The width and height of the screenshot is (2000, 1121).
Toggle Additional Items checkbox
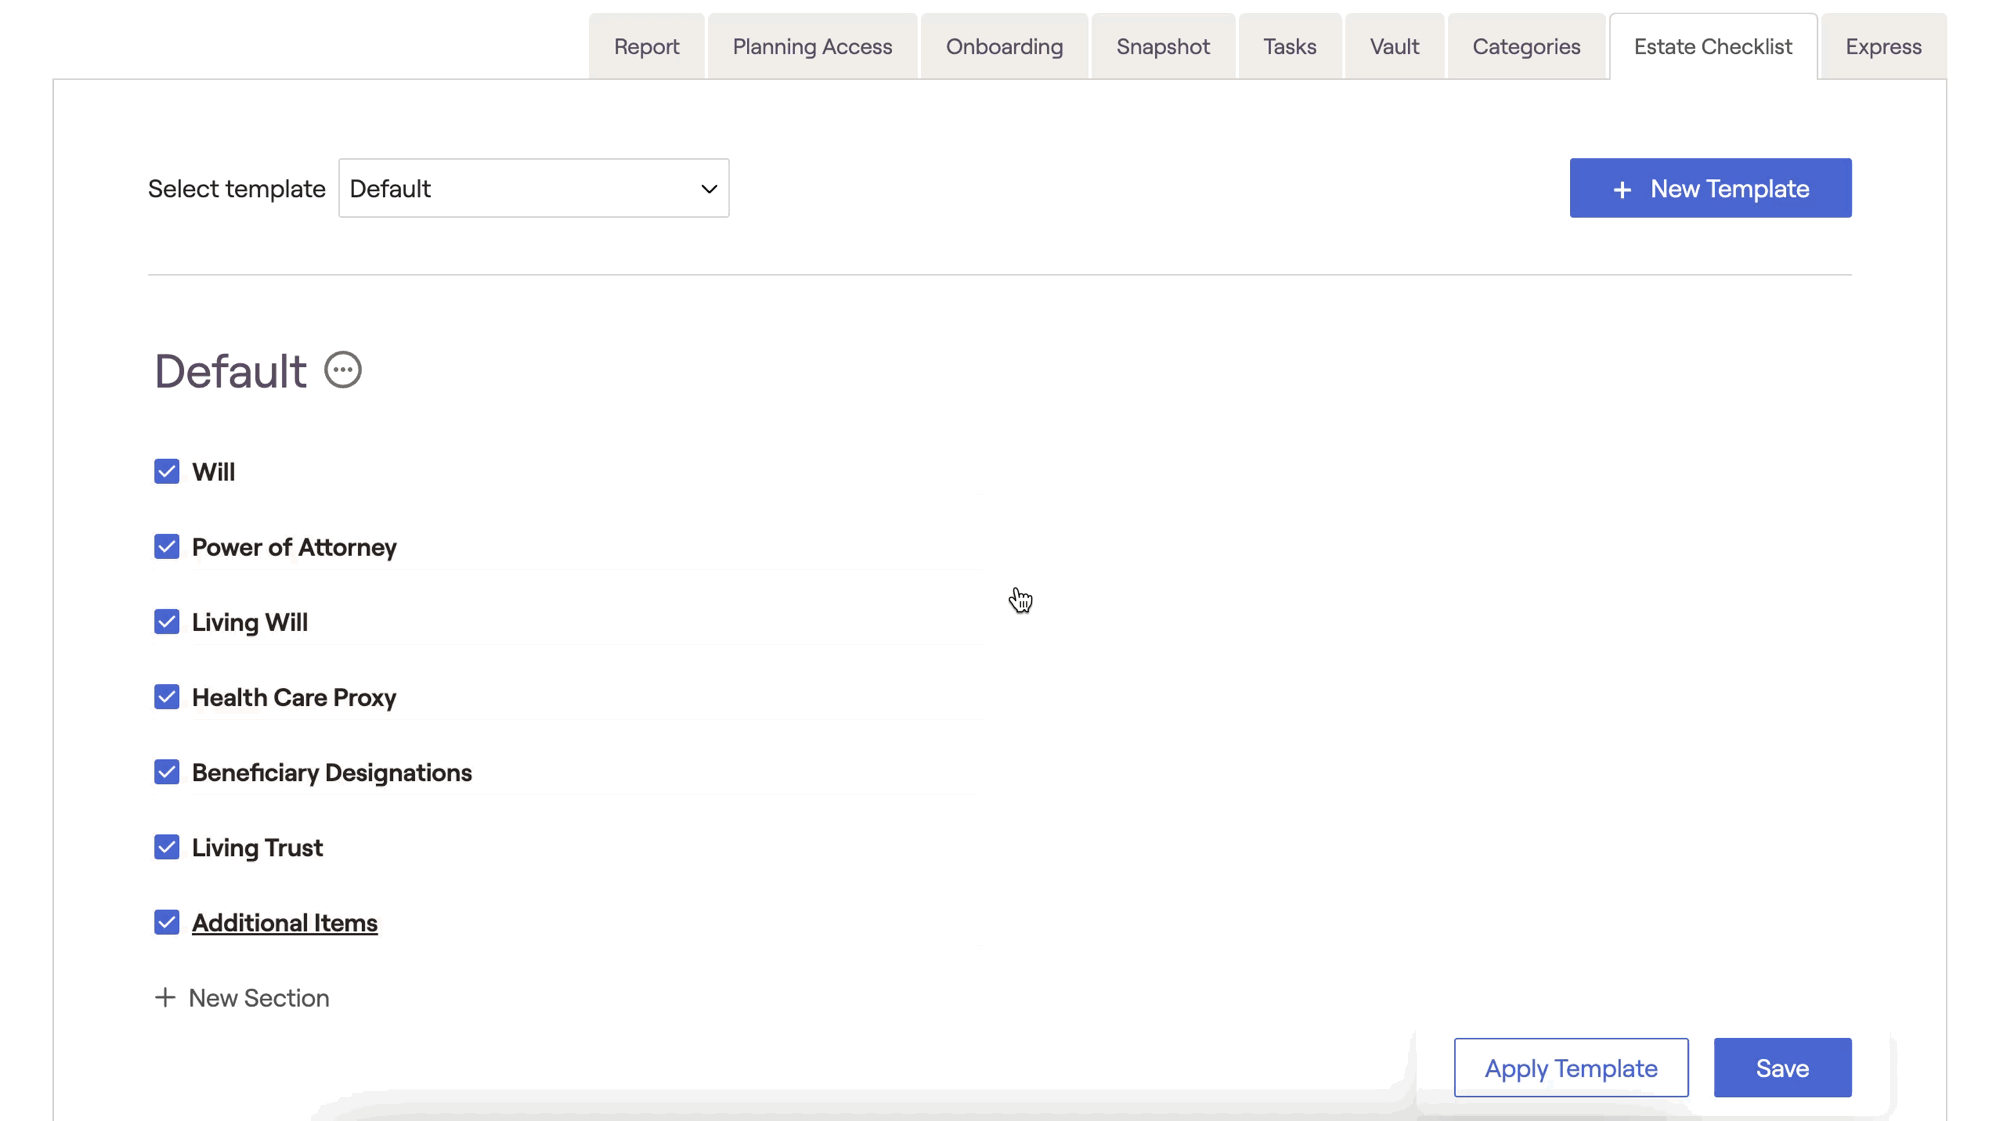(167, 922)
